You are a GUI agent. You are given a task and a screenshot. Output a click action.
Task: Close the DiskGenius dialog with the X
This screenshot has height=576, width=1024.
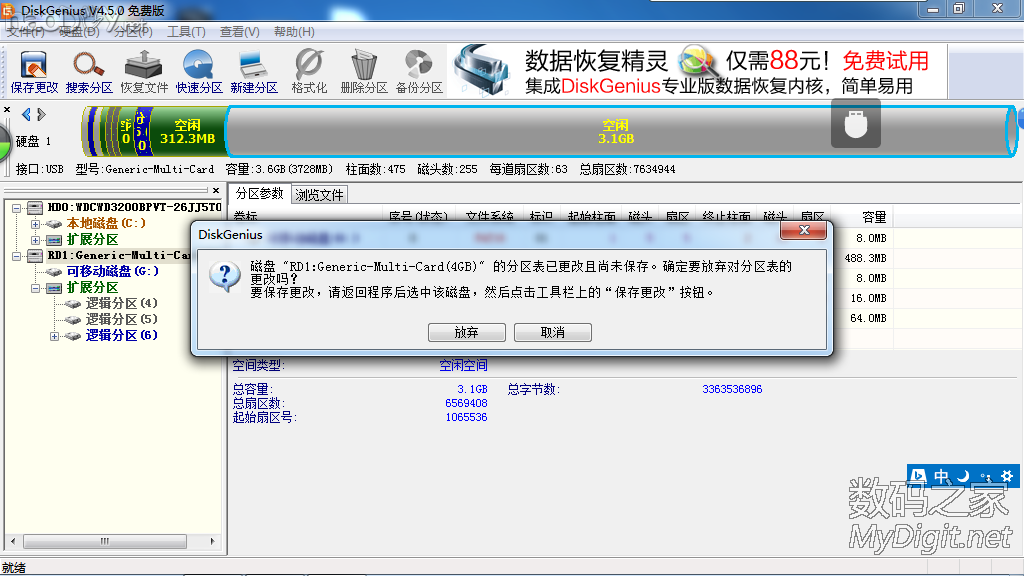pyautogui.click(x=804, y=231)
